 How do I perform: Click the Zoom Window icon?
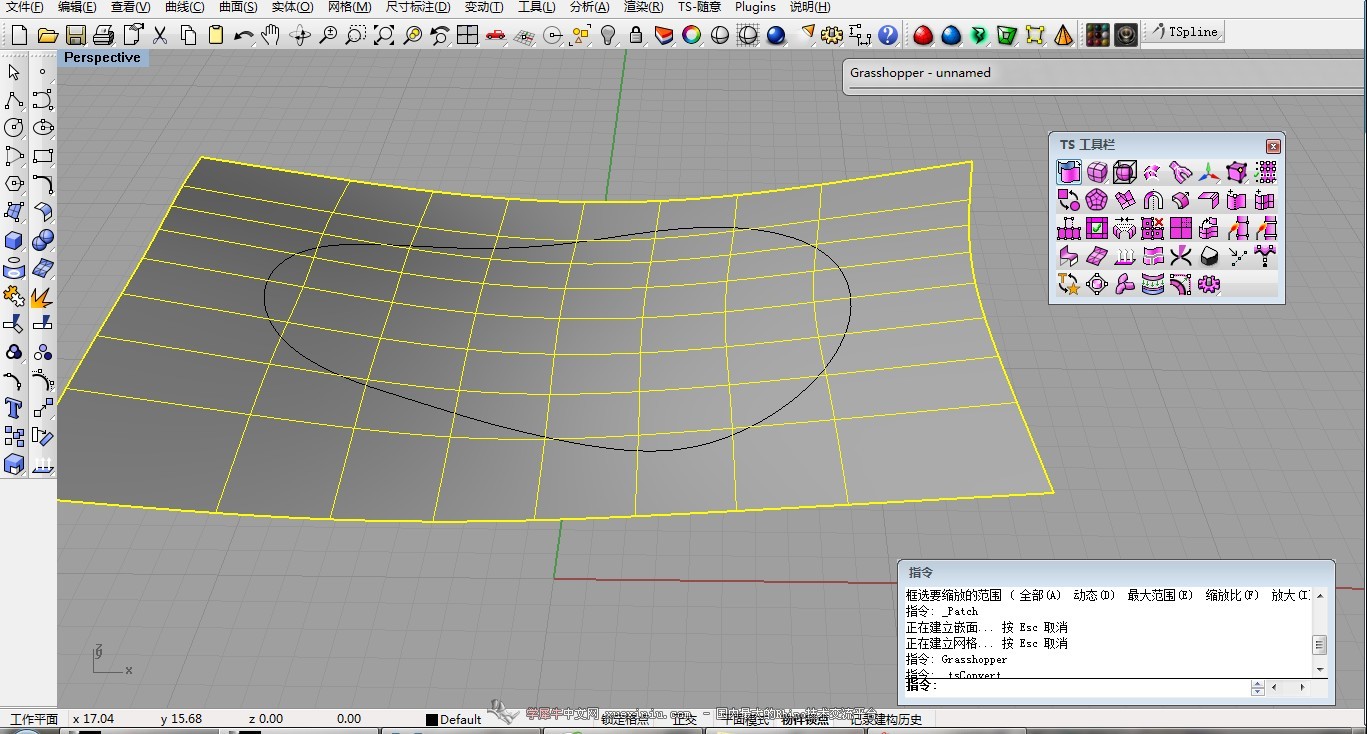(x=355, y=35)
